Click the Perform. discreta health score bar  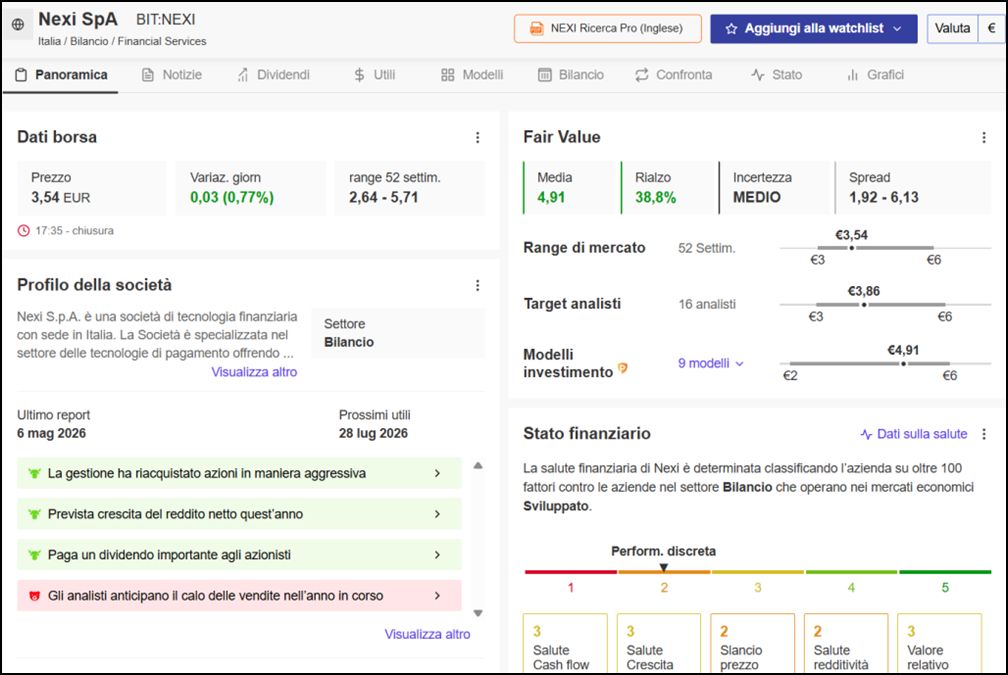tap(664, 572)
